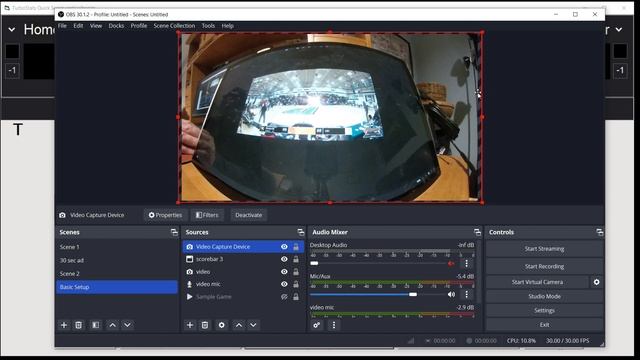Add a new source with plus icon
Viewport: 640px width, 360px height.
pyautogui.click(x=190, y=325)
